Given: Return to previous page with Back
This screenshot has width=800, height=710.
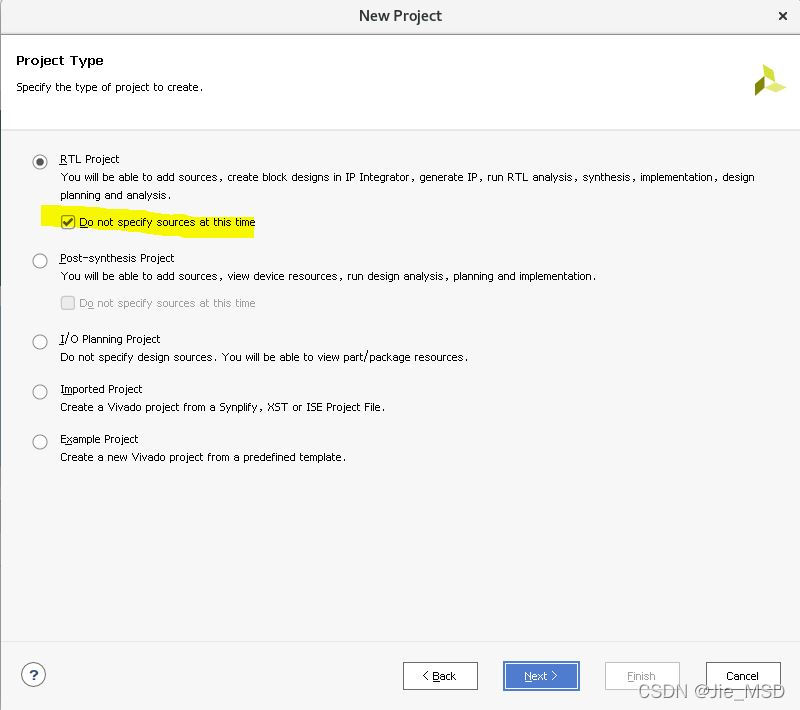Looking at the screenshot, I should tap(440, 676).
